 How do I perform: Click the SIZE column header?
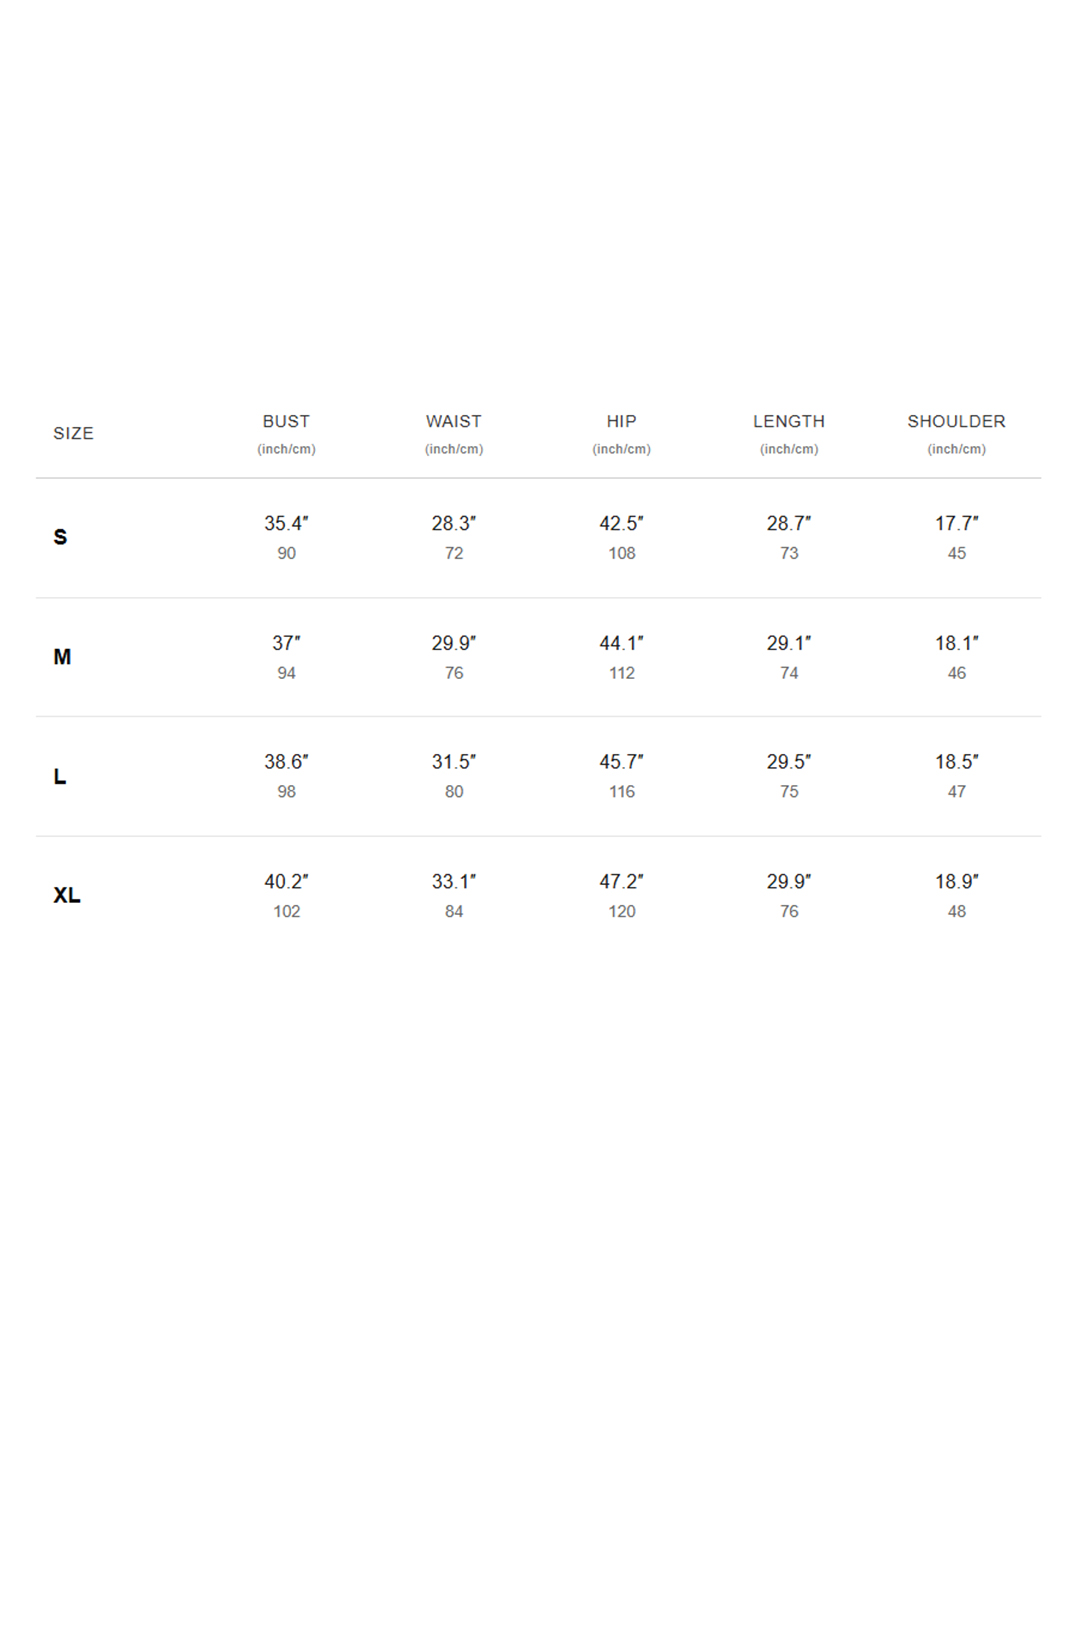pyautogui.click(x=73, y=433)
